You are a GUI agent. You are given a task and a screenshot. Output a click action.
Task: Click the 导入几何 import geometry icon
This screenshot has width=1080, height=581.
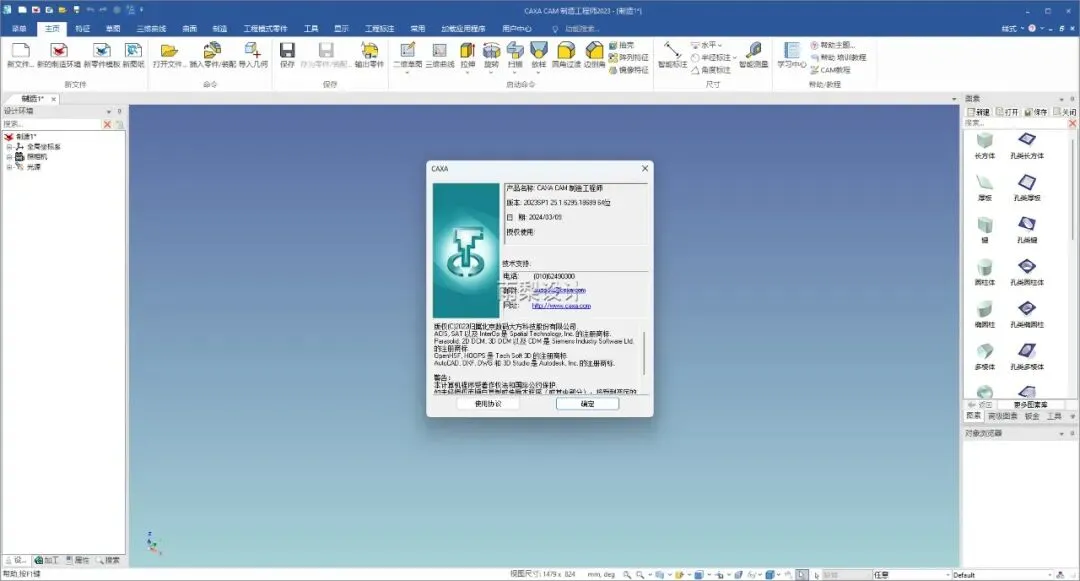[252, 50]
